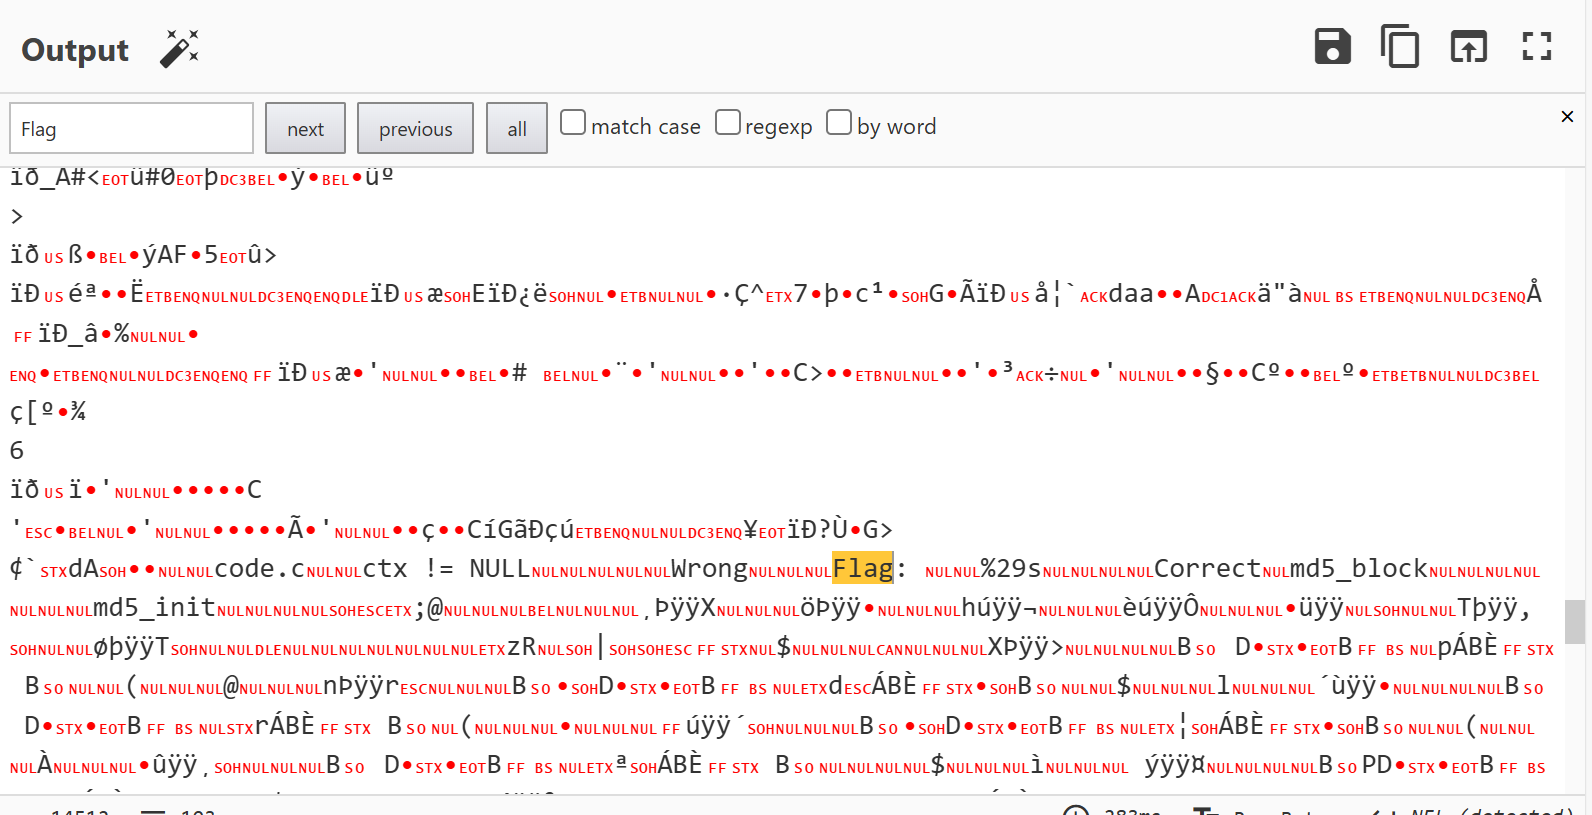Click the output vertical scrollbar thumb

pos(1574,621)
